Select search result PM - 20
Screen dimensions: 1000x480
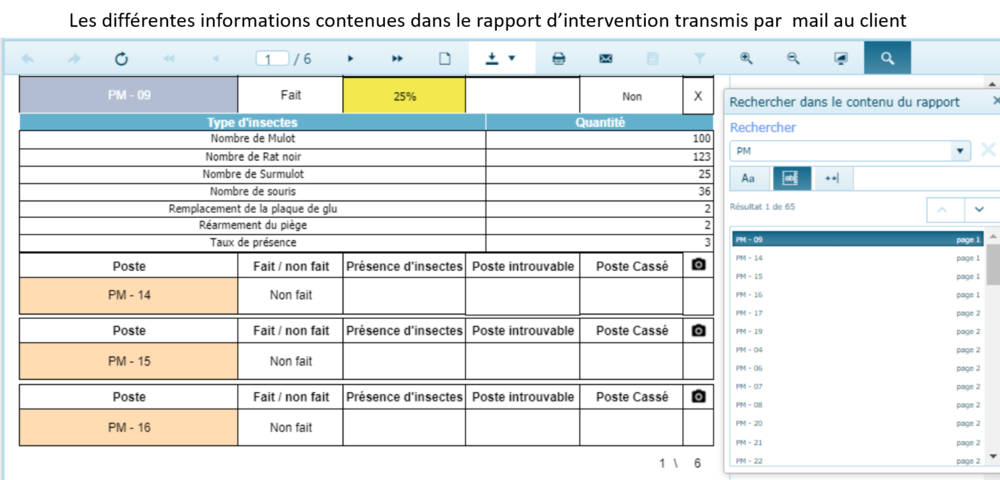pos(858,423)
